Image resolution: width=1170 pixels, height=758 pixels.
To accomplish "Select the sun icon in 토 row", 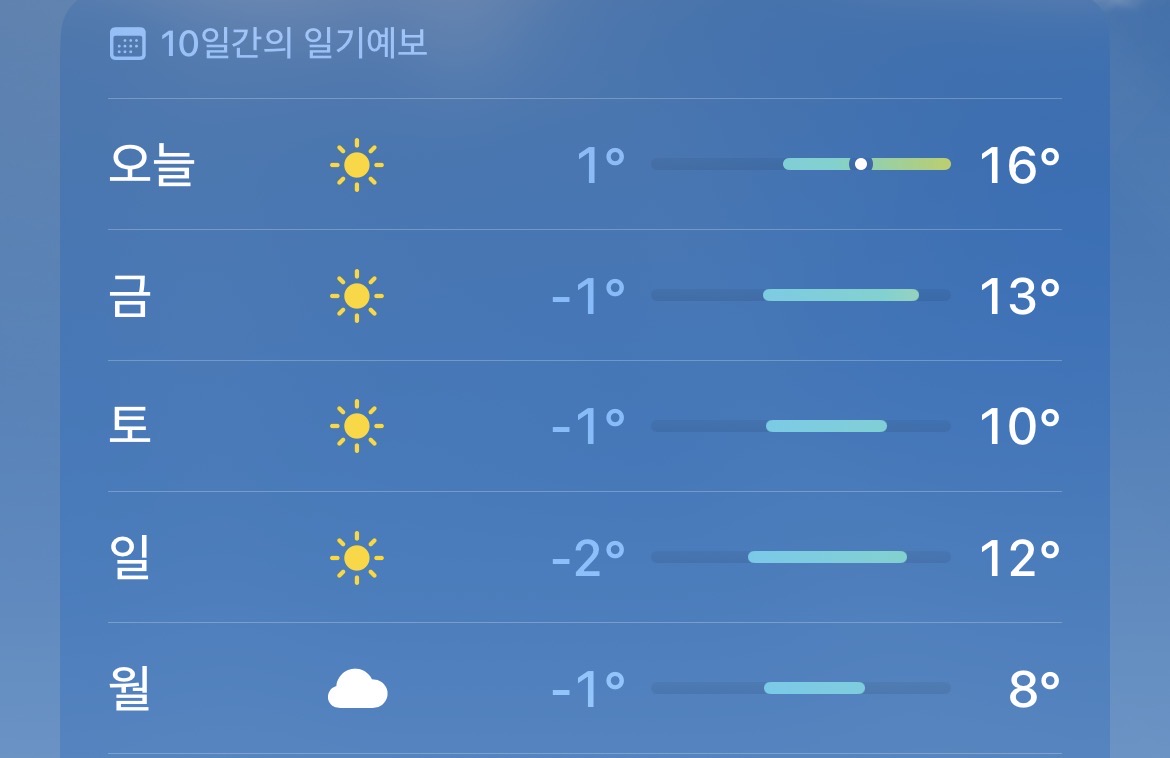I will 357,427.
